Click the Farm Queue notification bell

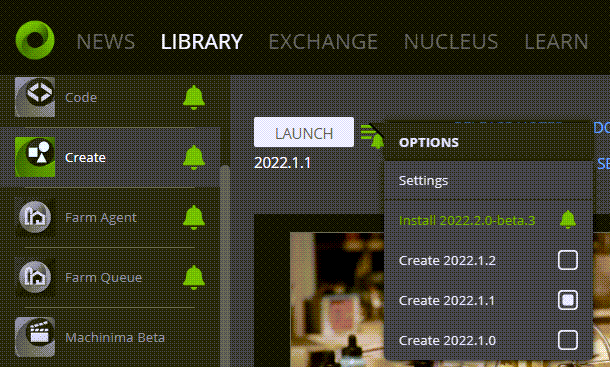pos(194,277)
